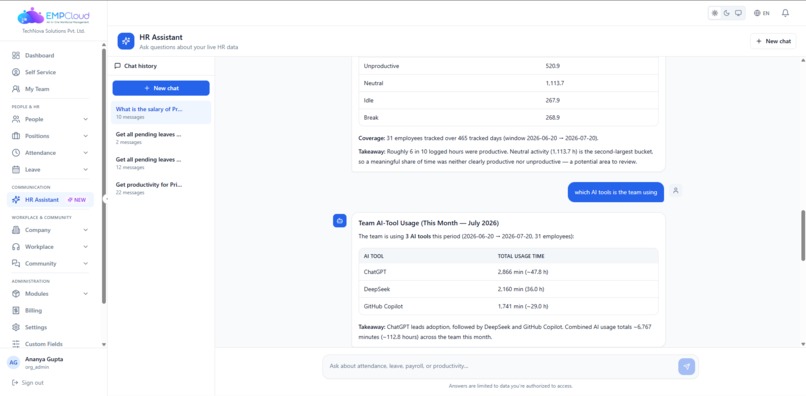Click the globe language icon
The height and width of the screenshot is (396, 806).
click(757, 13)
